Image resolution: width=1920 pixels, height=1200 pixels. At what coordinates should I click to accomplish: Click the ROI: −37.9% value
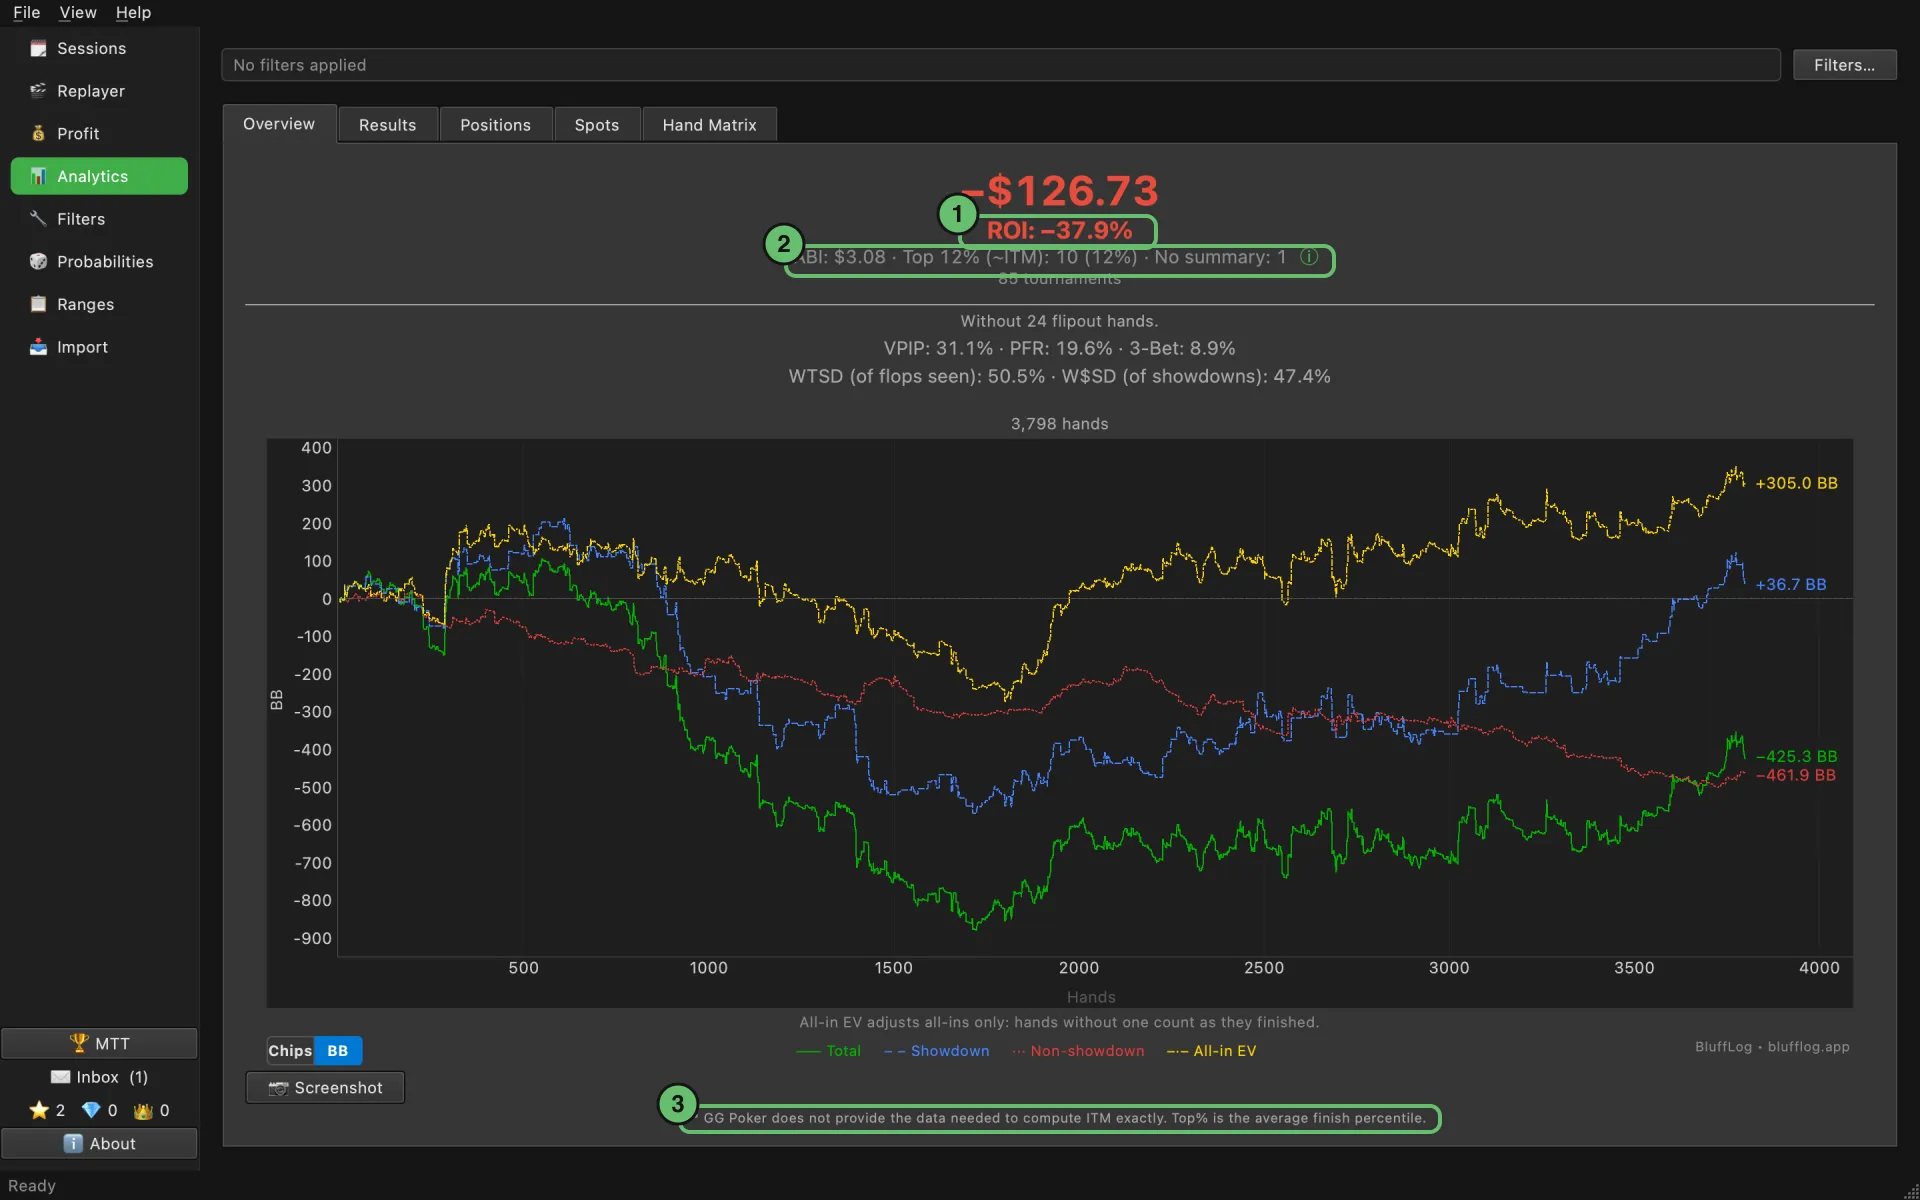tap(1059, 230)
